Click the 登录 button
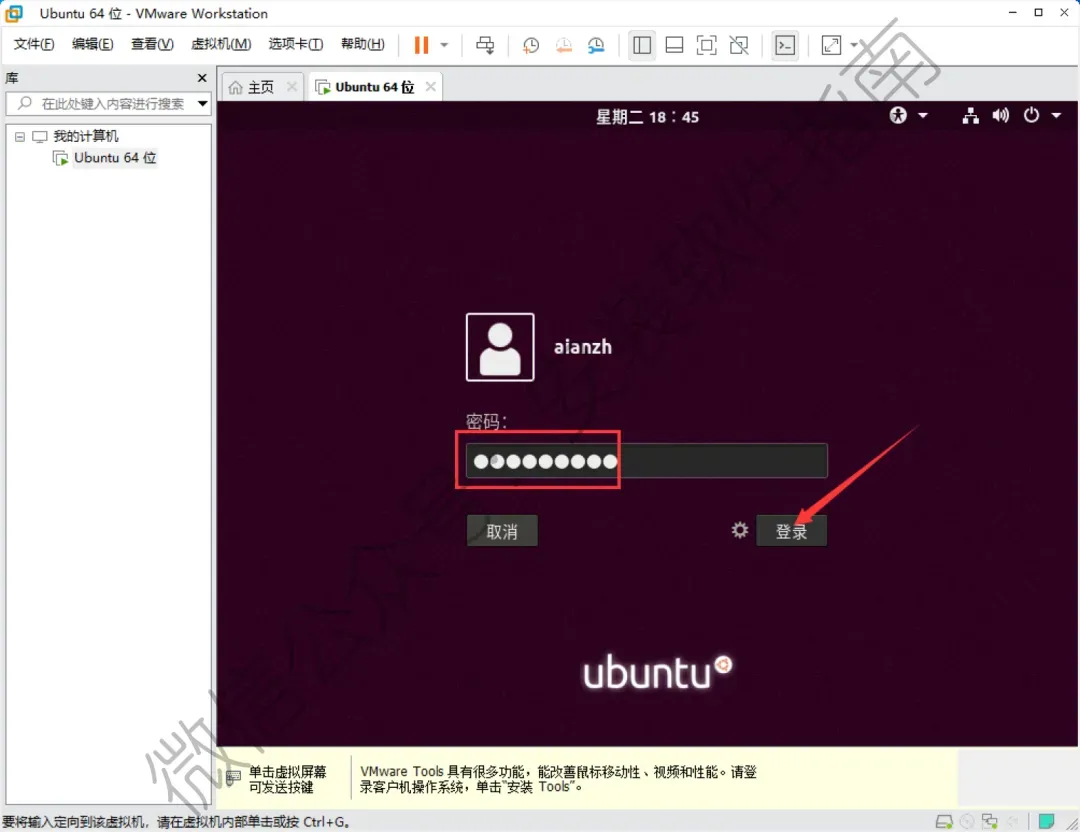The height and width of the screenshot is (832, 1080). pos(791,531)
